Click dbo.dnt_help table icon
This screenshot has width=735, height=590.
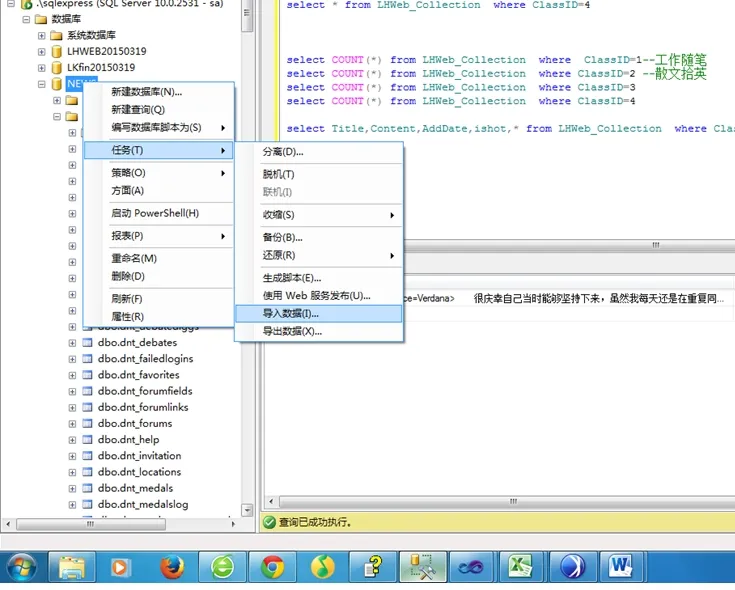click(87, 440)
